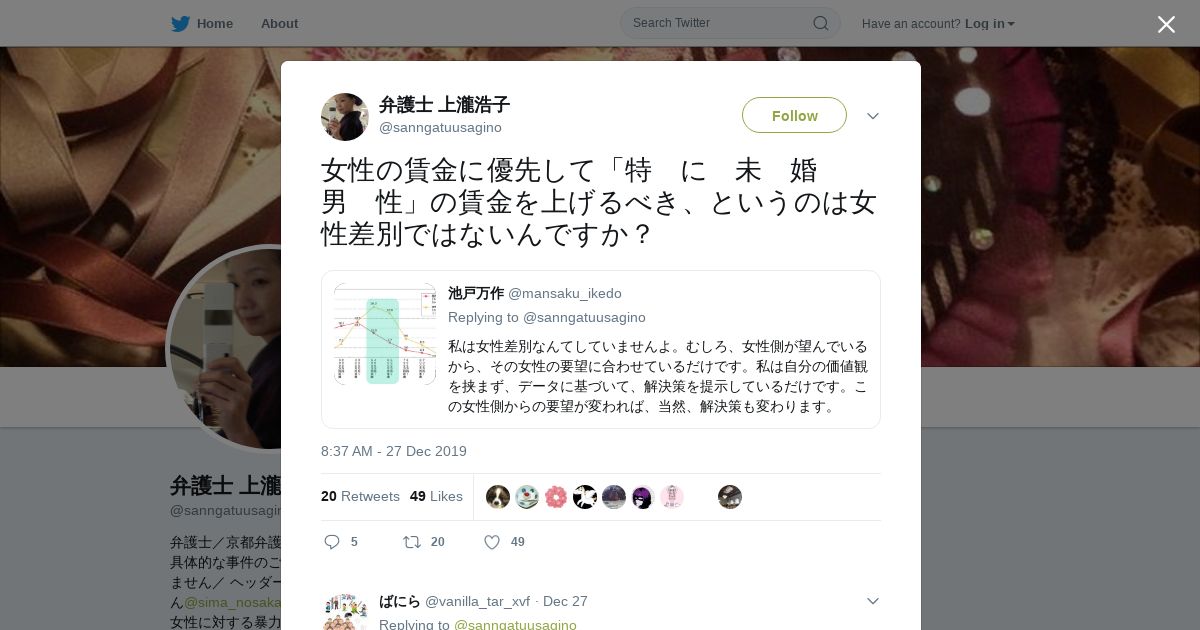Click the retweet arrows icon

(412, 542)
